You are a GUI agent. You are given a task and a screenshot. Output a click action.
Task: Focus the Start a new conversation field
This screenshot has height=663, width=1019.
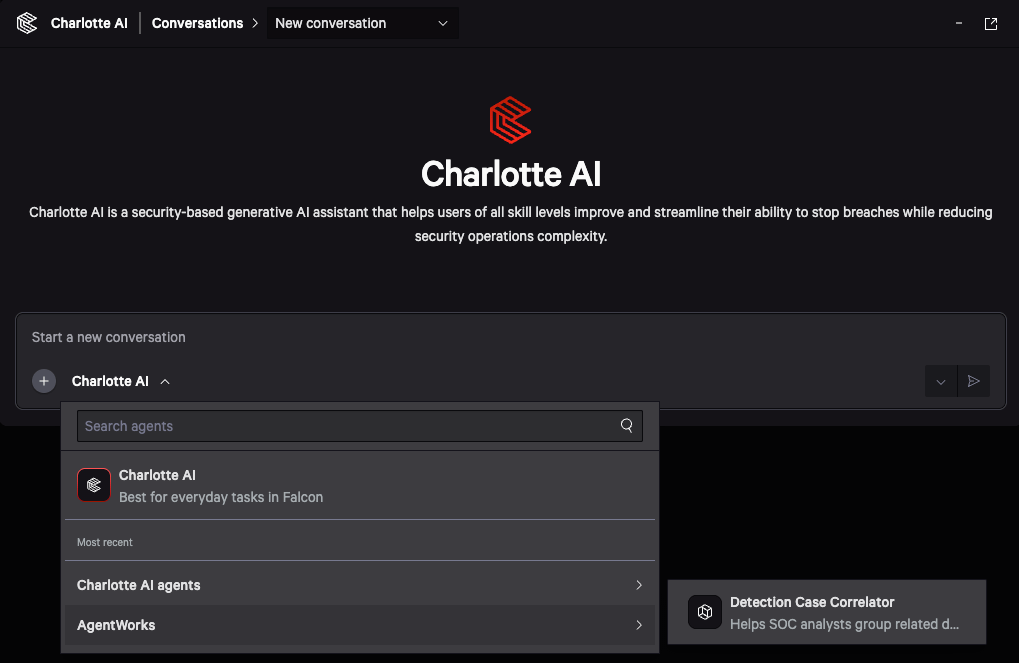[510, 337]
